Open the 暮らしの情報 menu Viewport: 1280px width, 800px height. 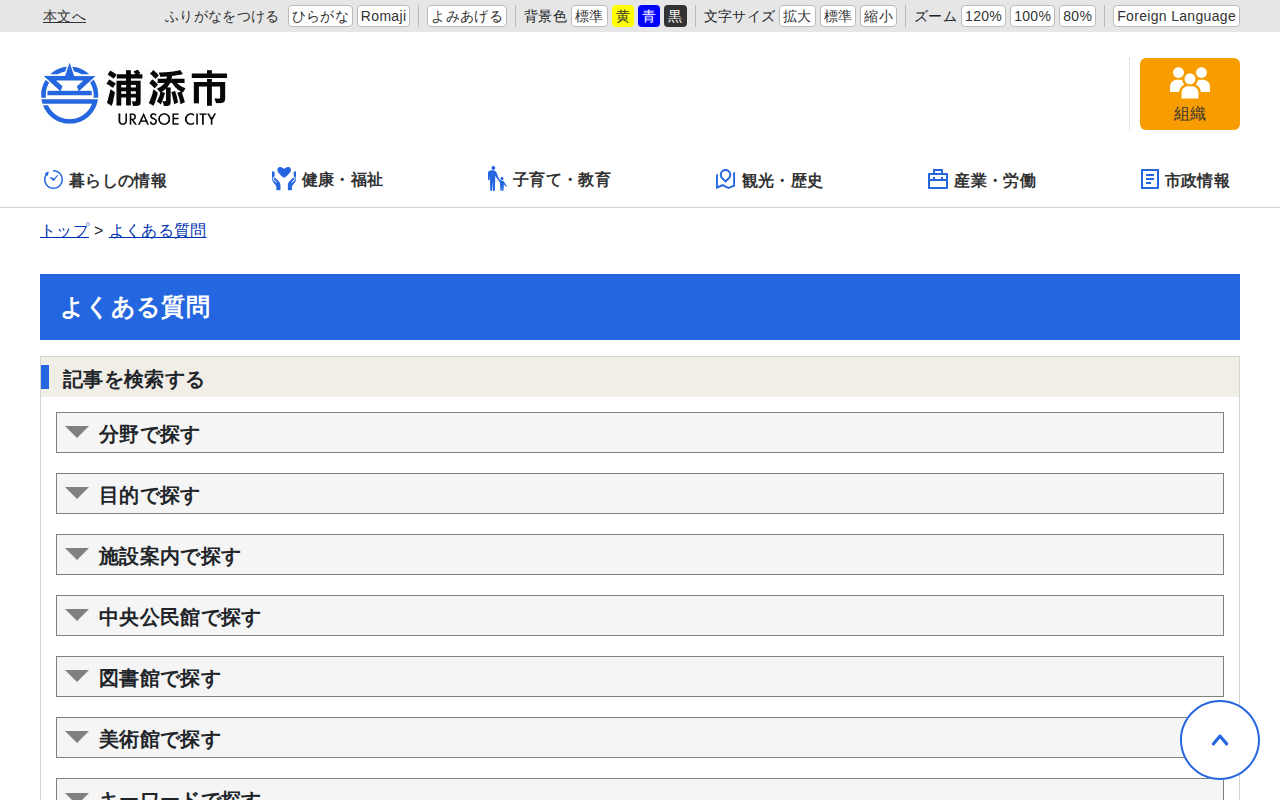pos(105,180)
